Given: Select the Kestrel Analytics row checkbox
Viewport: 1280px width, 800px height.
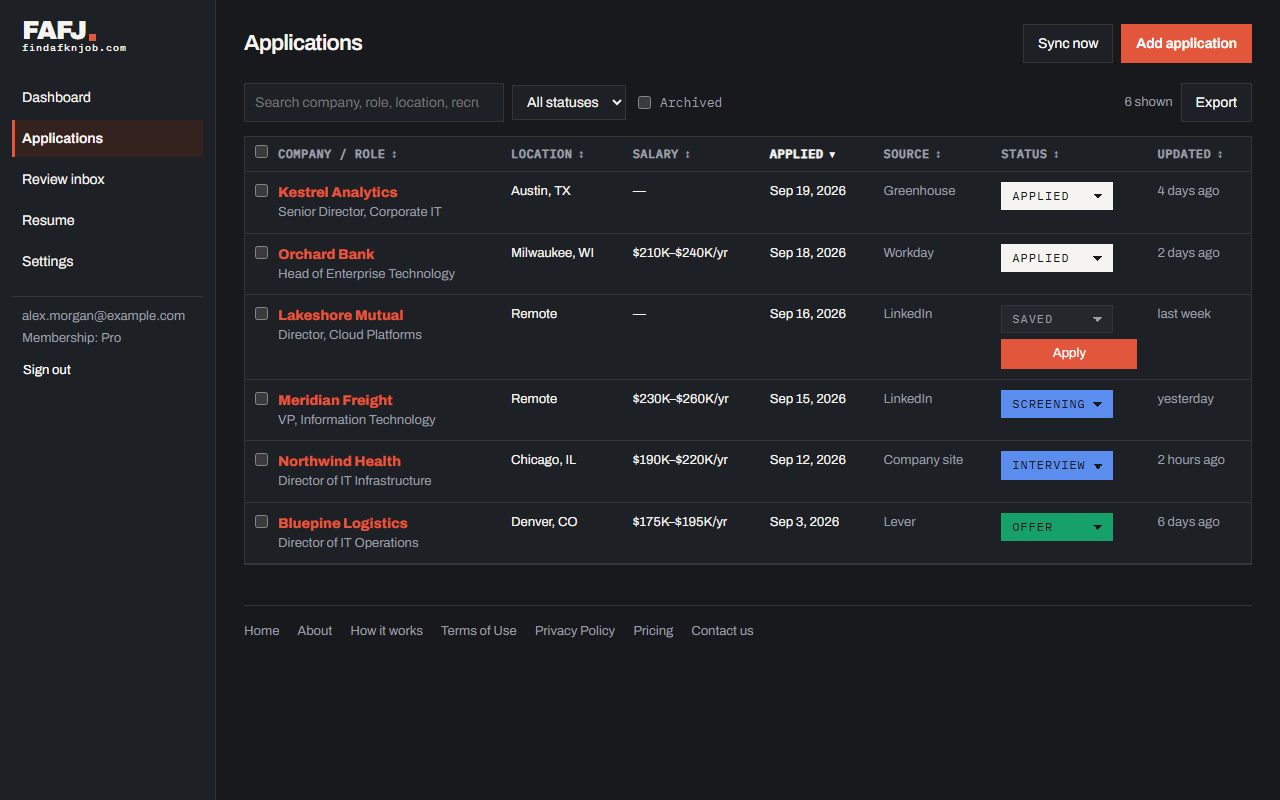Looking at the screenshot, I should click(262, 190).
